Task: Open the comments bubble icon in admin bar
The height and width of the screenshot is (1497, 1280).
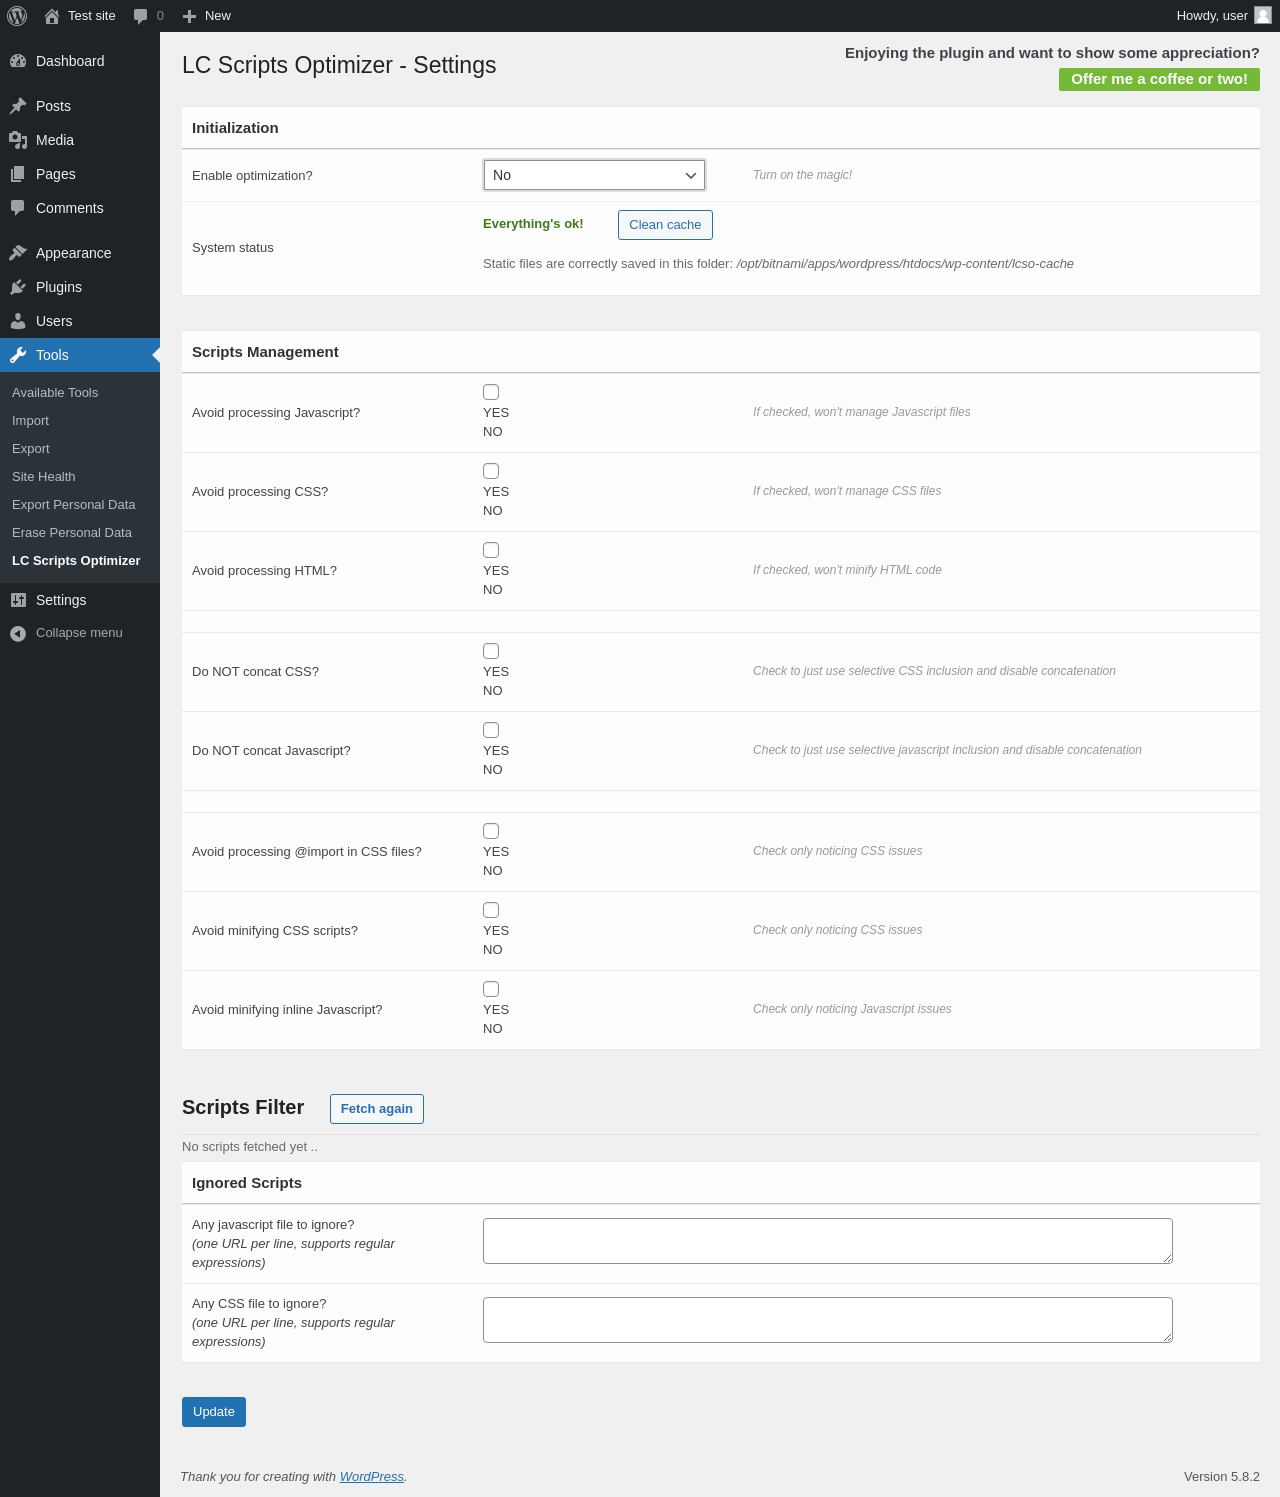Action: click(x=141, y=16)
